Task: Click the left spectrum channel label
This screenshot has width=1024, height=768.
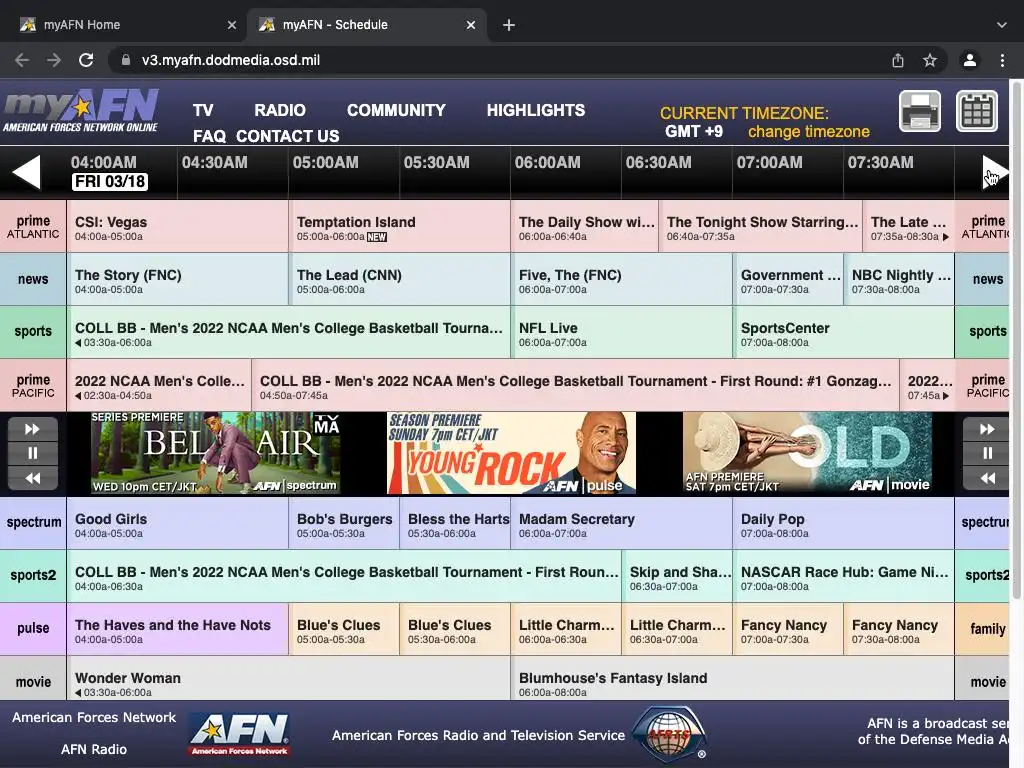Action: point(33,522)
